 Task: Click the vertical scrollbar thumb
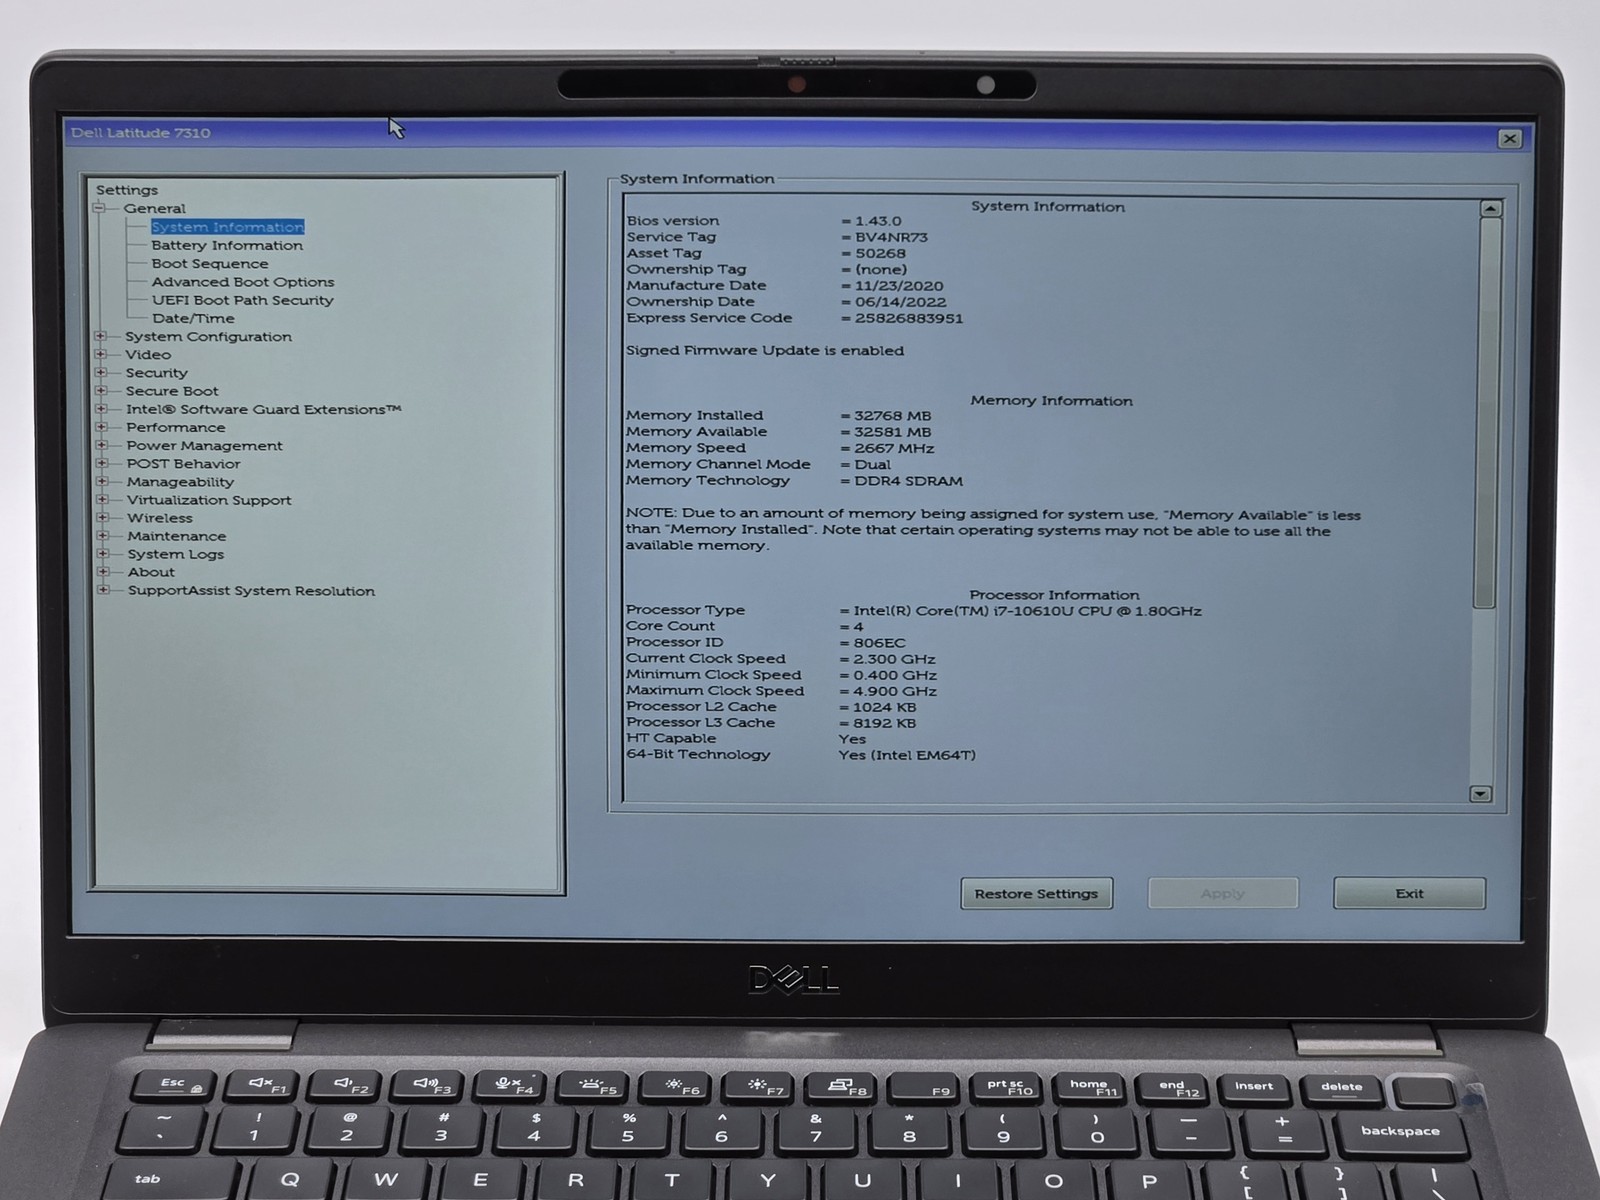(x=1489, y=412)
